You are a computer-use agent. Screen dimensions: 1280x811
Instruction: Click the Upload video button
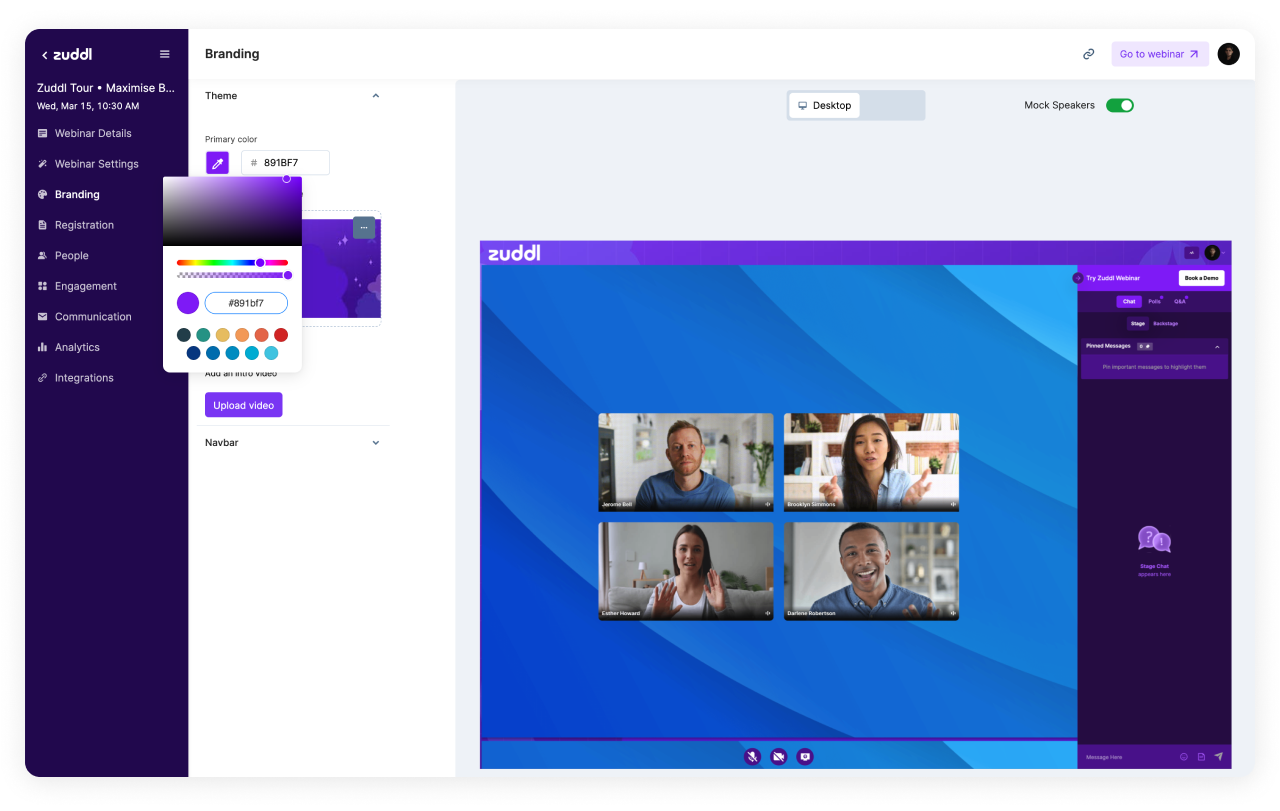click(x=244, y=405)
